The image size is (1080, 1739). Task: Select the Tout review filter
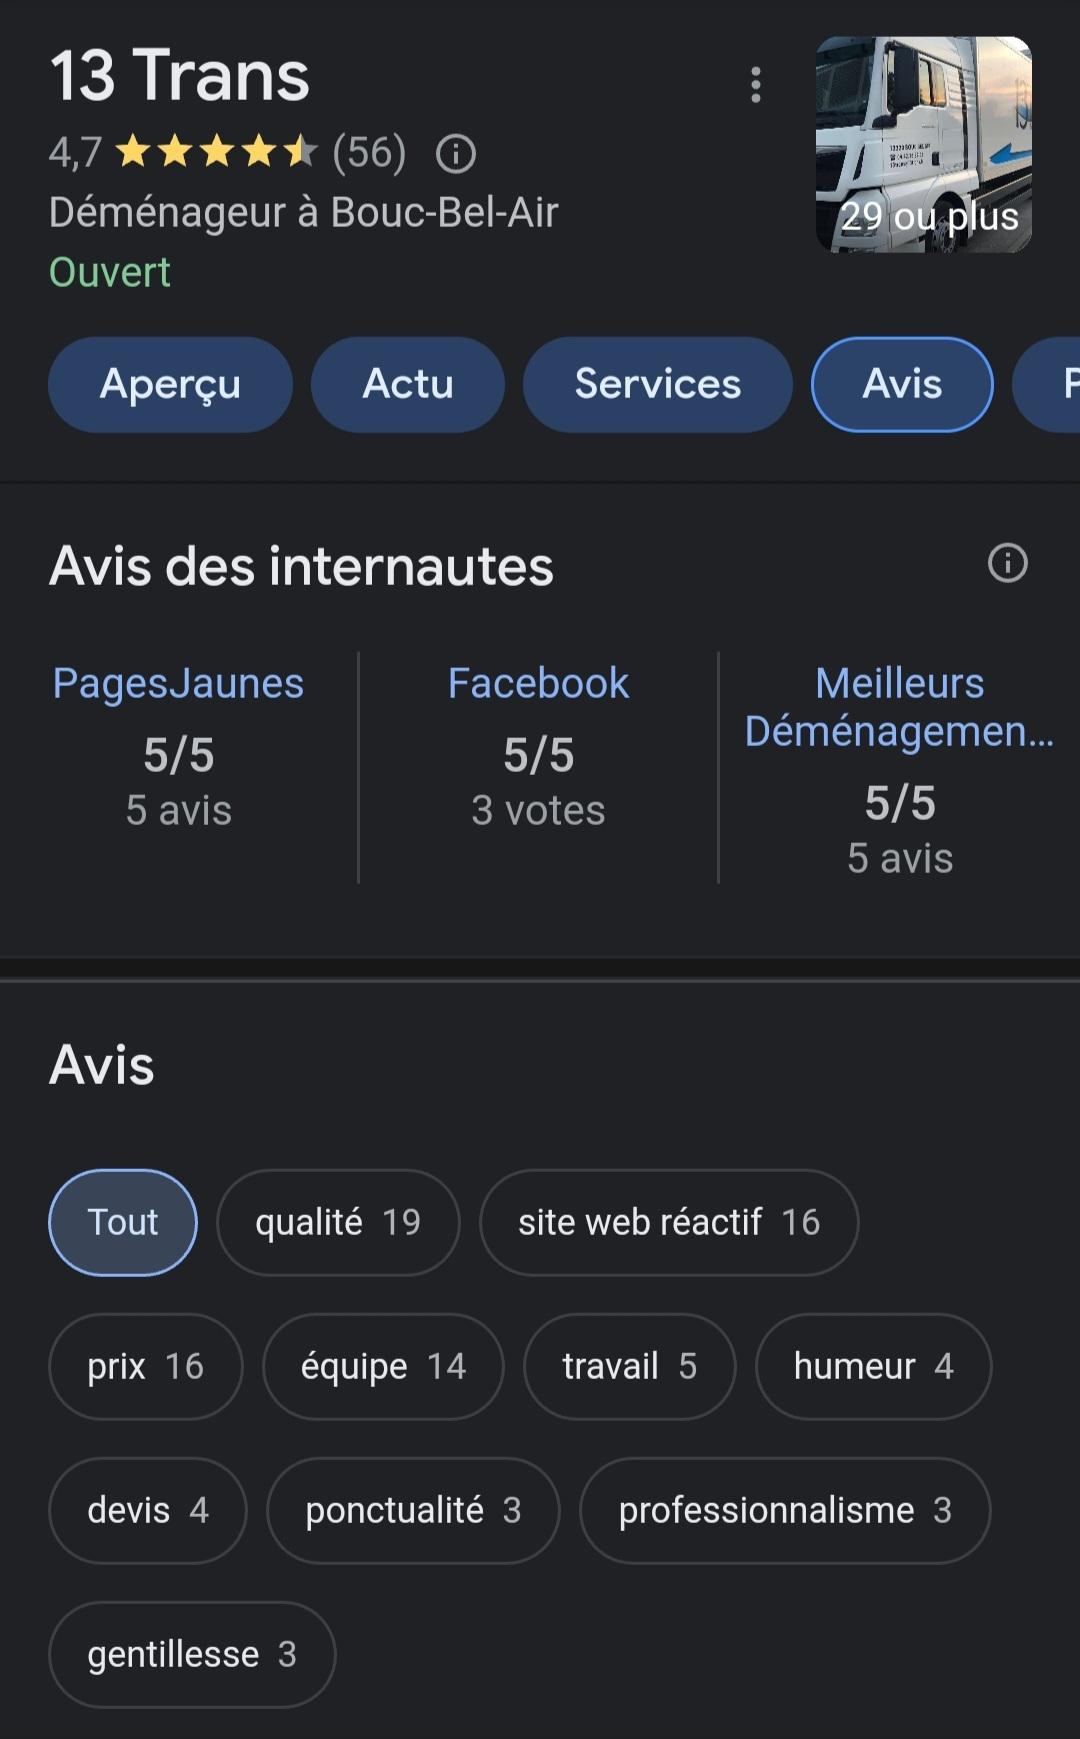(x=123, y=1222)
